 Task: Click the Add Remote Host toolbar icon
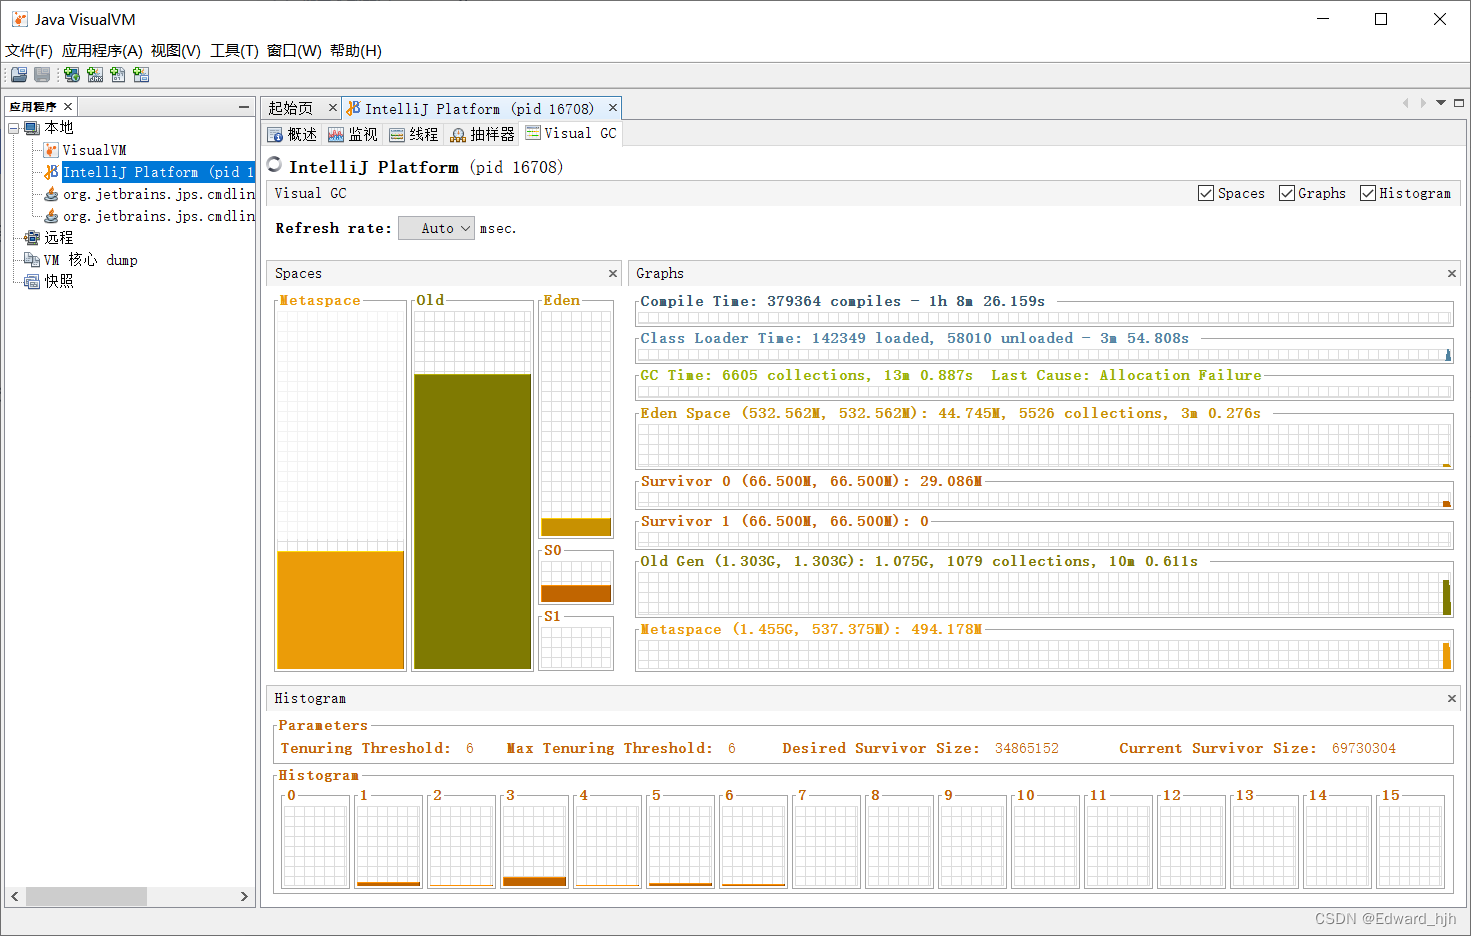[x=72, y=75]
